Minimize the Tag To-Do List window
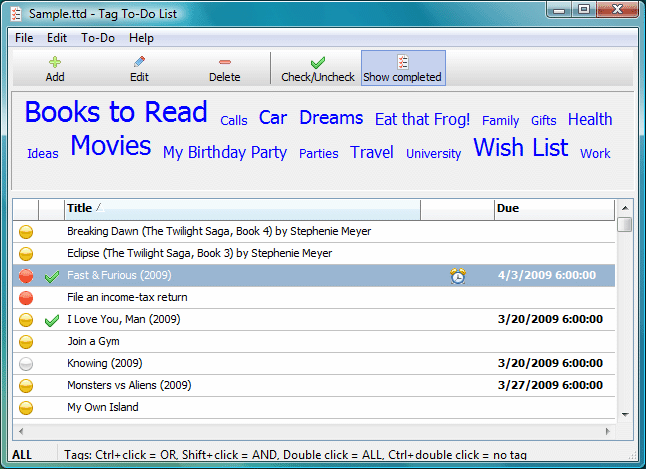The image size is (646, 469). point(559,10)
